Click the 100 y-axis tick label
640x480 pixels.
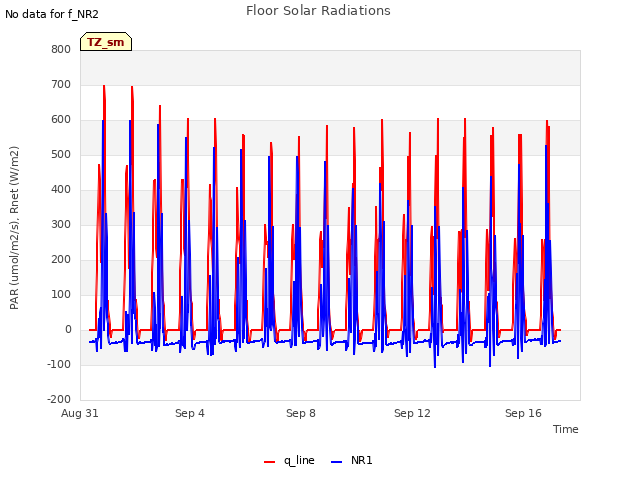tap(61, 294)
